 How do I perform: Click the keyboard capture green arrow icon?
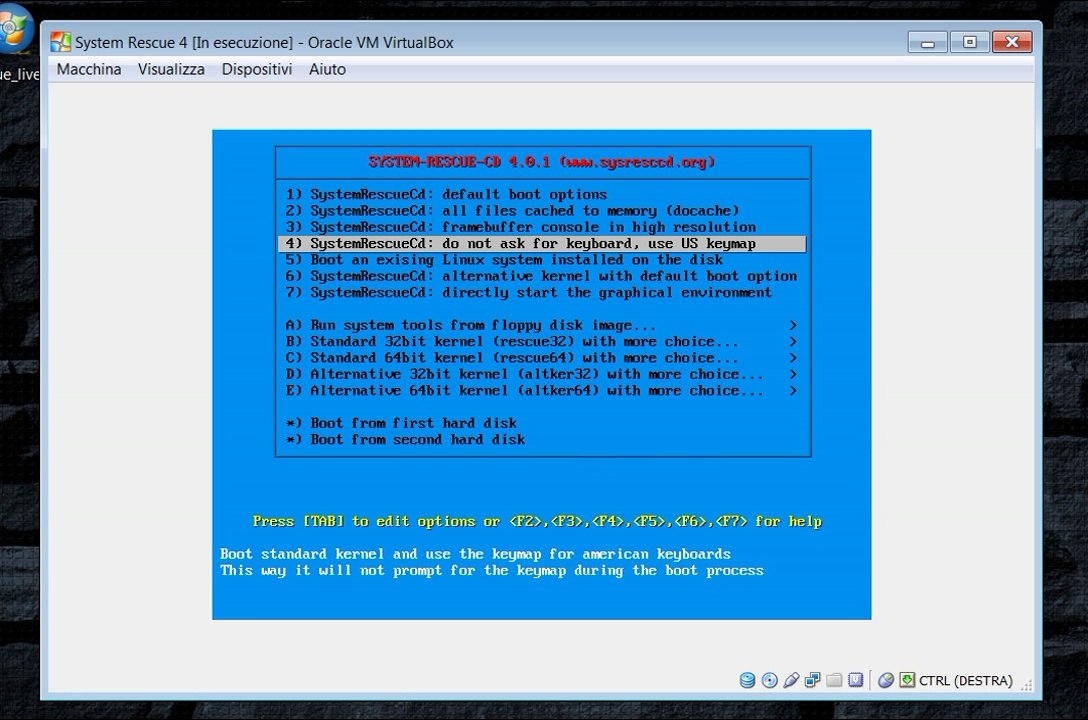tap(908, 680)
